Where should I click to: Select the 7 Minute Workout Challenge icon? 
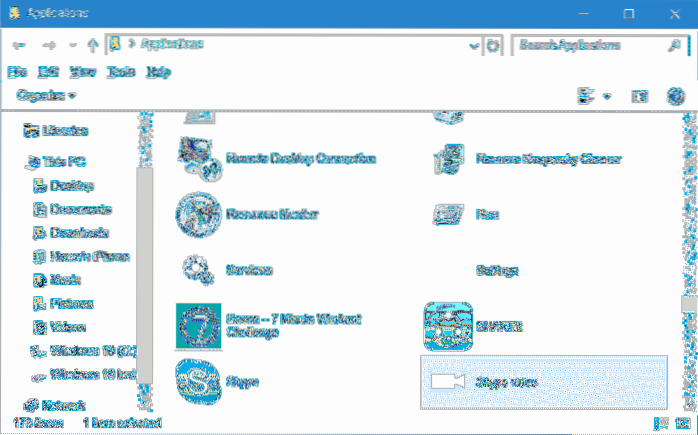tap(198, 325)
